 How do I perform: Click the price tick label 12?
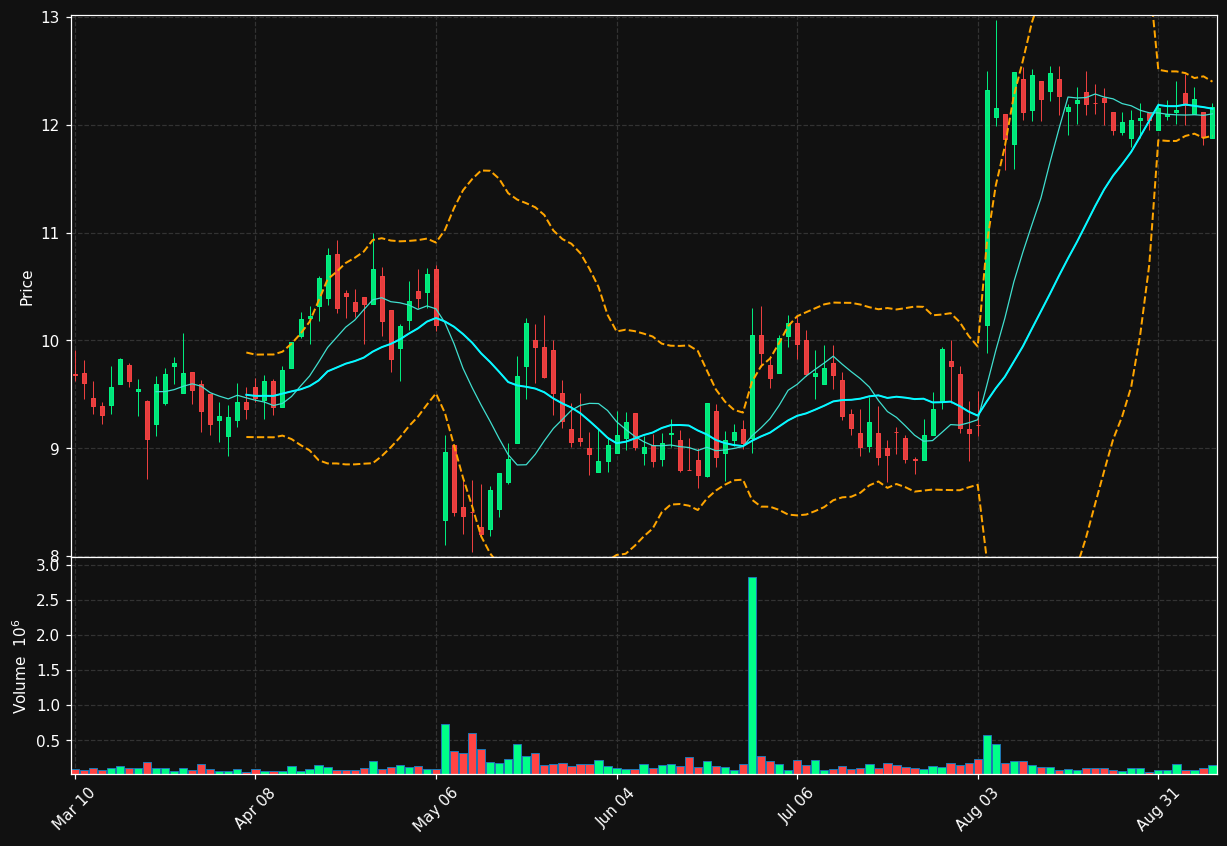coord(50,125)
